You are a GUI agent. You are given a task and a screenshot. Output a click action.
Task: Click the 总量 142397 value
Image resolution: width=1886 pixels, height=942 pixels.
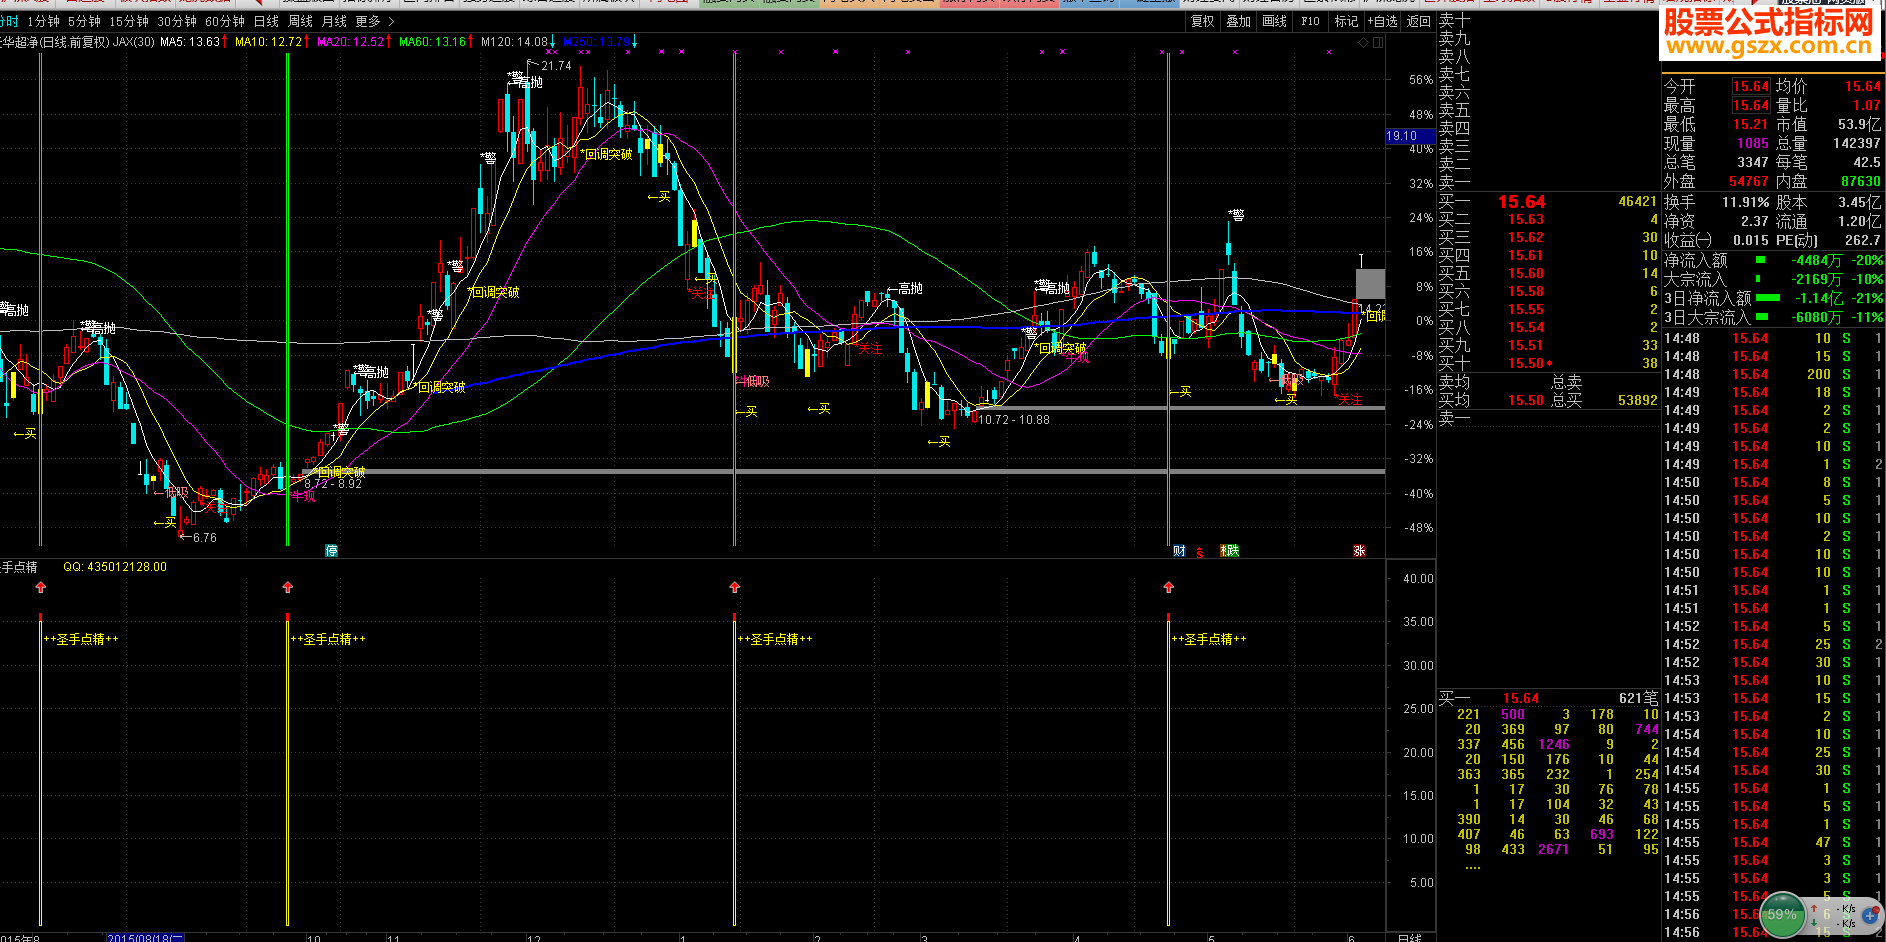pyautogui.click(x=1857, y=144)
